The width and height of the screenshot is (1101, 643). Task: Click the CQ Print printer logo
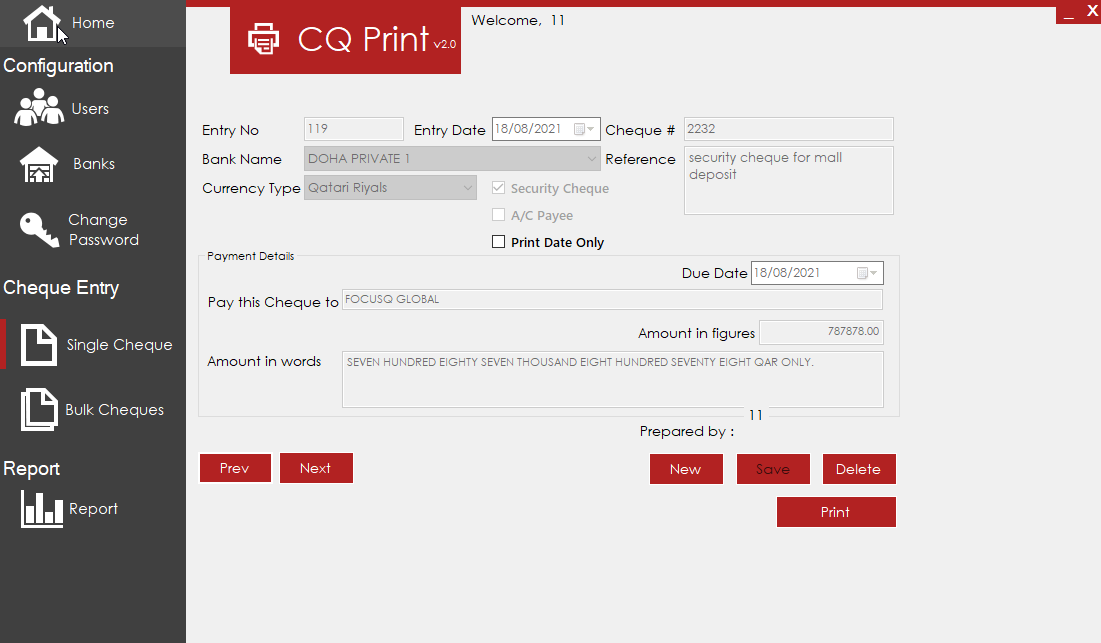263,39
